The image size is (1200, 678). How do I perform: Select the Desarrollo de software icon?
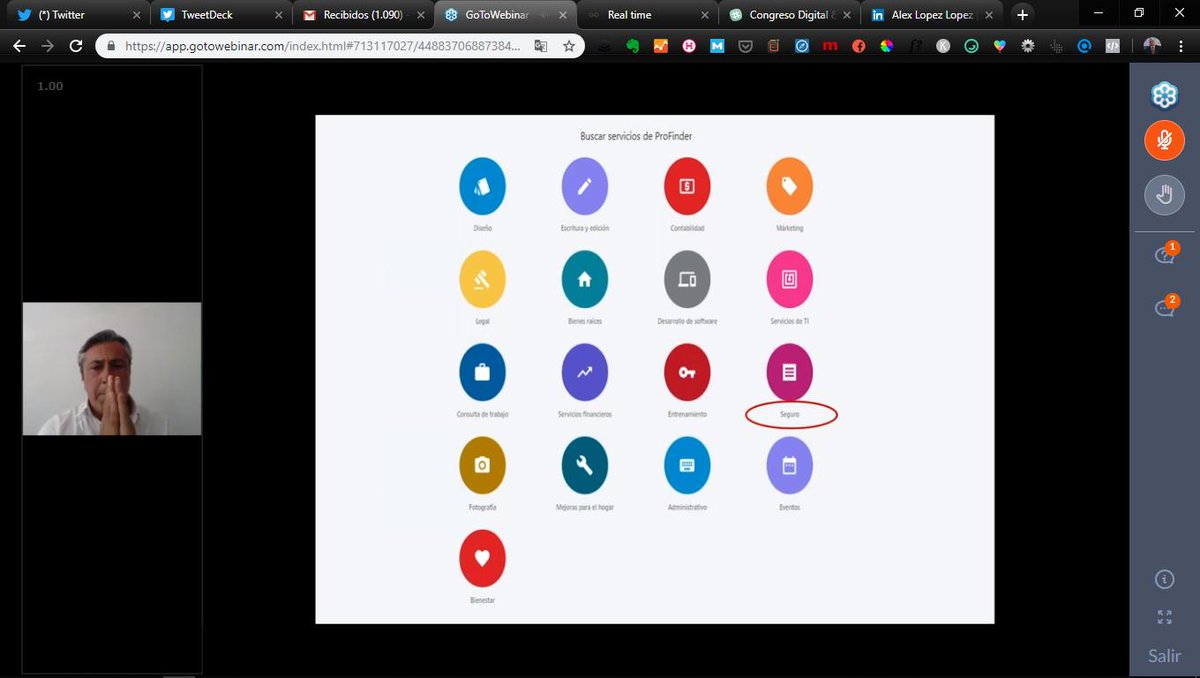(687, 279)
